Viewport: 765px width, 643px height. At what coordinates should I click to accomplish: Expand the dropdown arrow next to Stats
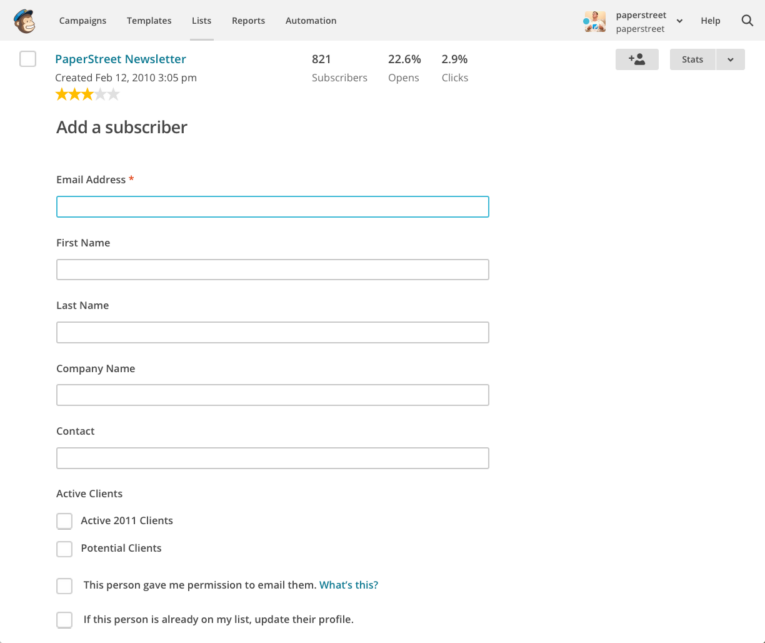coord(730,60)
